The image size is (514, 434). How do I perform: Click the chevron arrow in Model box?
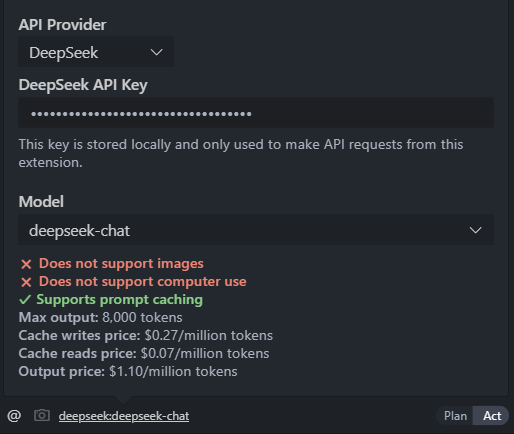click(x=475, y=230)
